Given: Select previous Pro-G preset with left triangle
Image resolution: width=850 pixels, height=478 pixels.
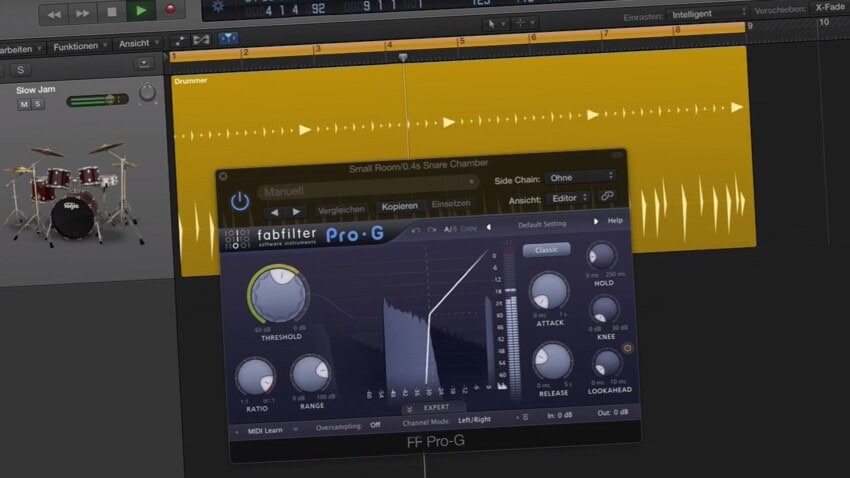Looking at the screenshot, I should click(x=488, y=228).
